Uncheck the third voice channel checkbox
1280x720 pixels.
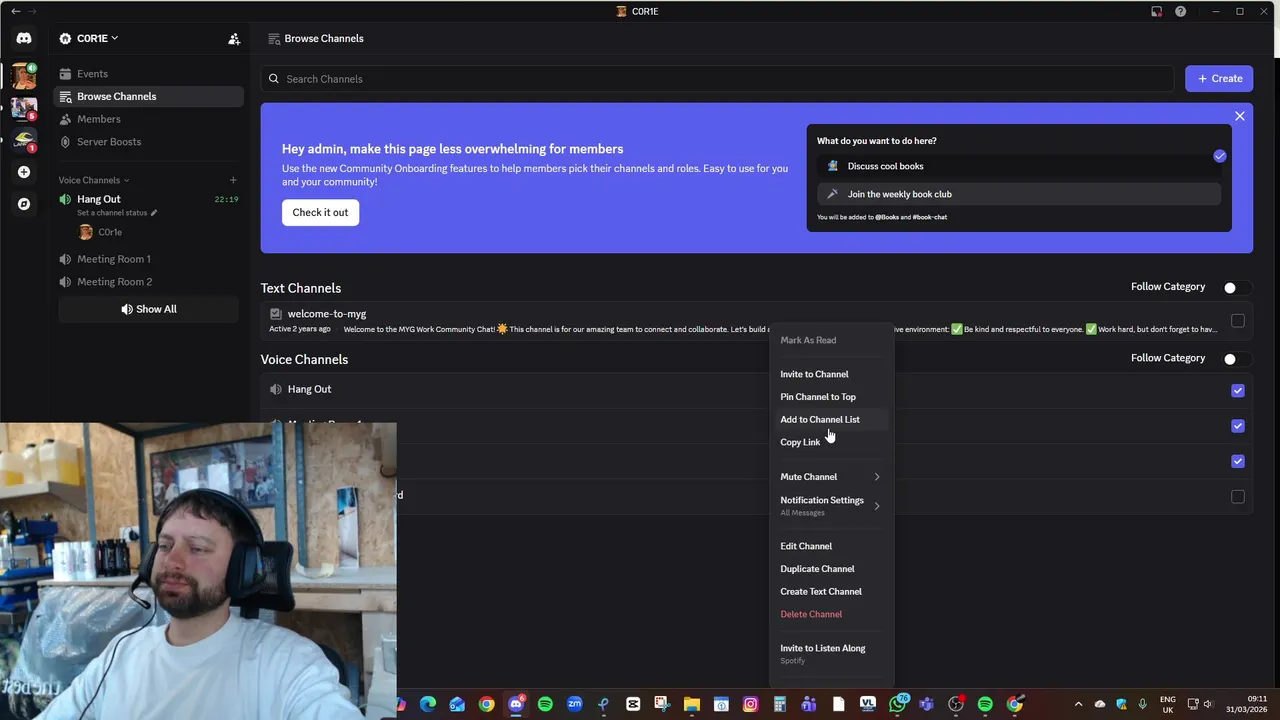point(1238,461)
